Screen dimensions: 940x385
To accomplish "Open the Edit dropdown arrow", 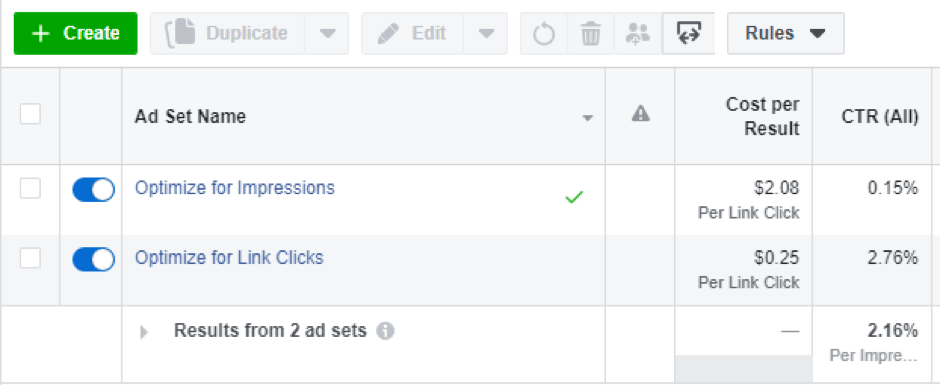I will click(x=485, y=34).
